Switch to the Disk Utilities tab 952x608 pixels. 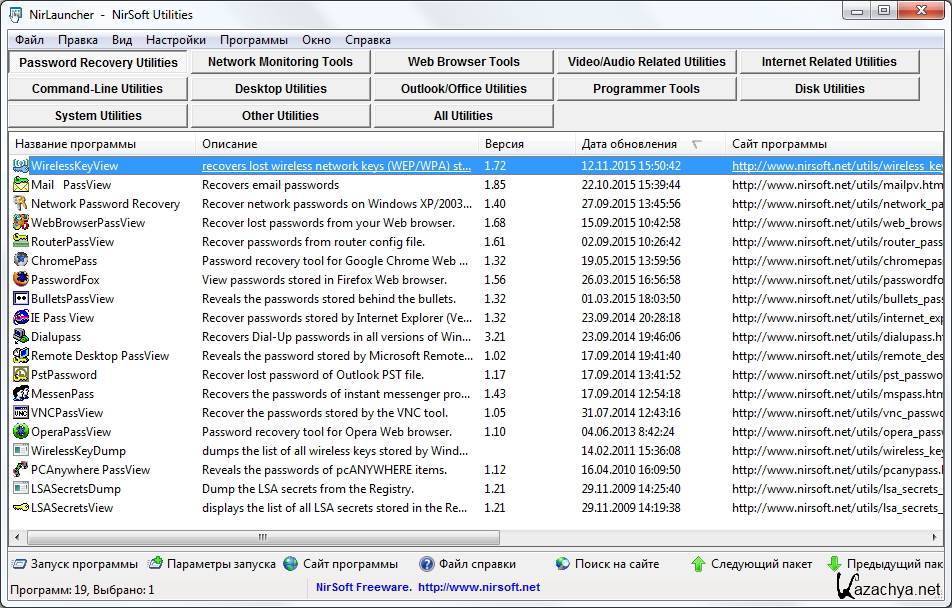[829, 89]
